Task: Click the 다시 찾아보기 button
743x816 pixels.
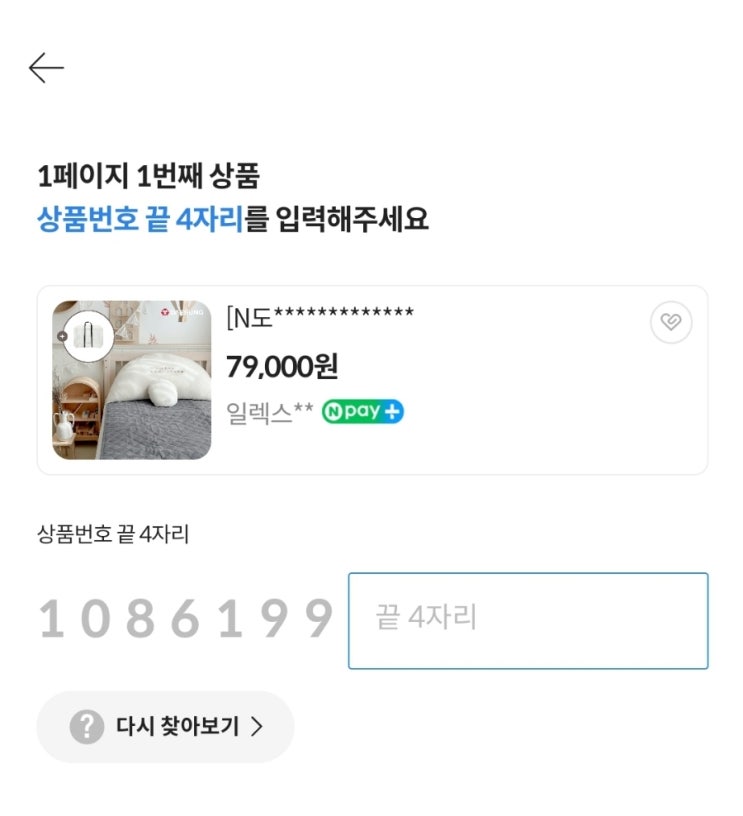Action: click(x=165, y=726)
